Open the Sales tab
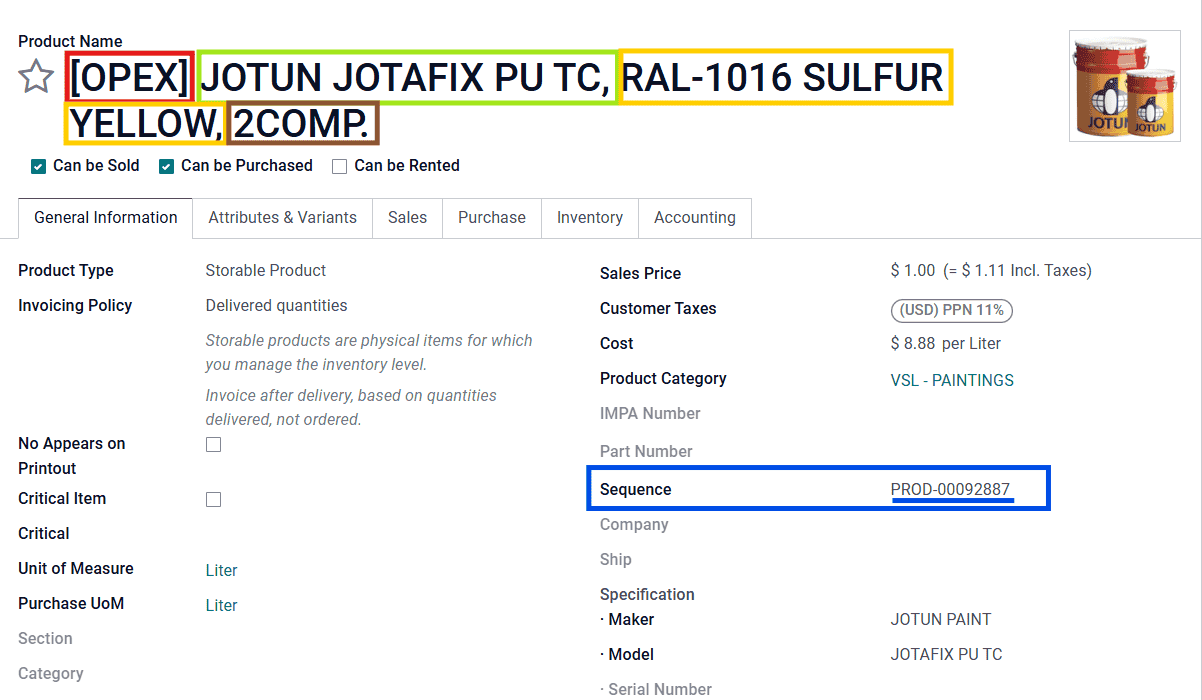1202x700 pixels. coord(407,218)
